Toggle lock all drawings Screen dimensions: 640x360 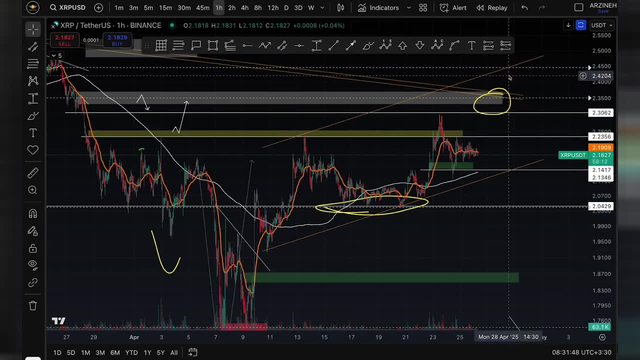click(x=33, y=248)
